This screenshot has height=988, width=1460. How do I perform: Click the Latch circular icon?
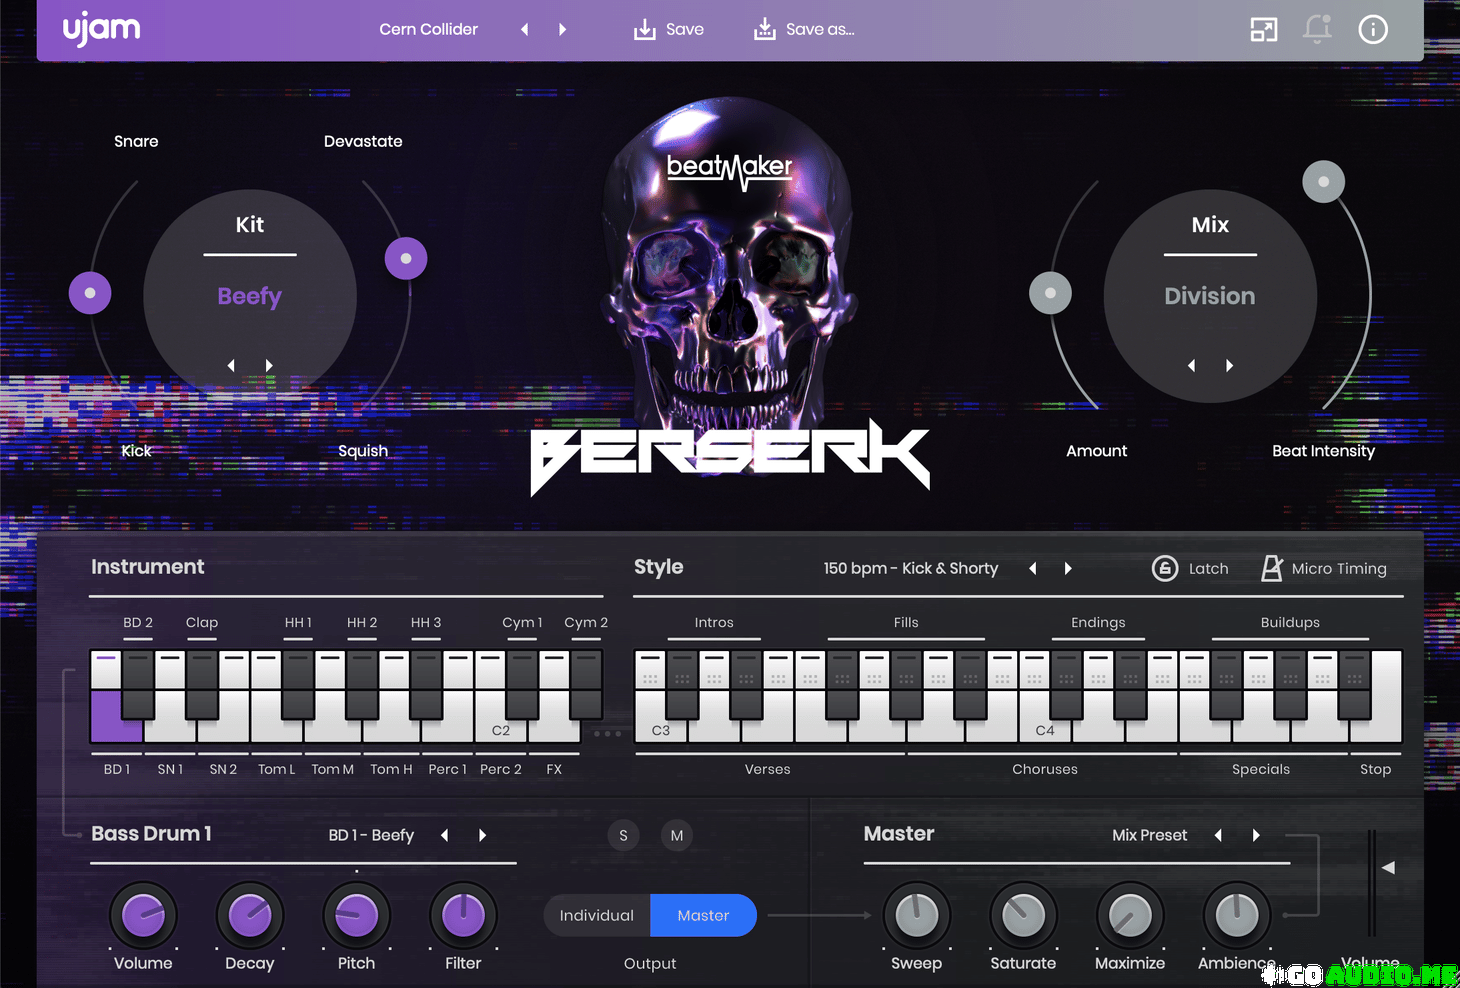click(1165, 568)
